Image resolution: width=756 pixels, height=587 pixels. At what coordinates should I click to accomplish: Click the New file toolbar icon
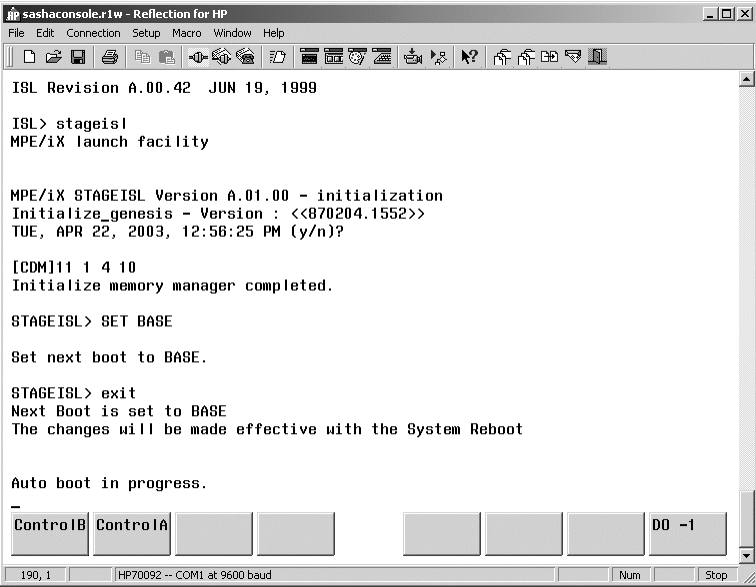[x=29, y=57]
